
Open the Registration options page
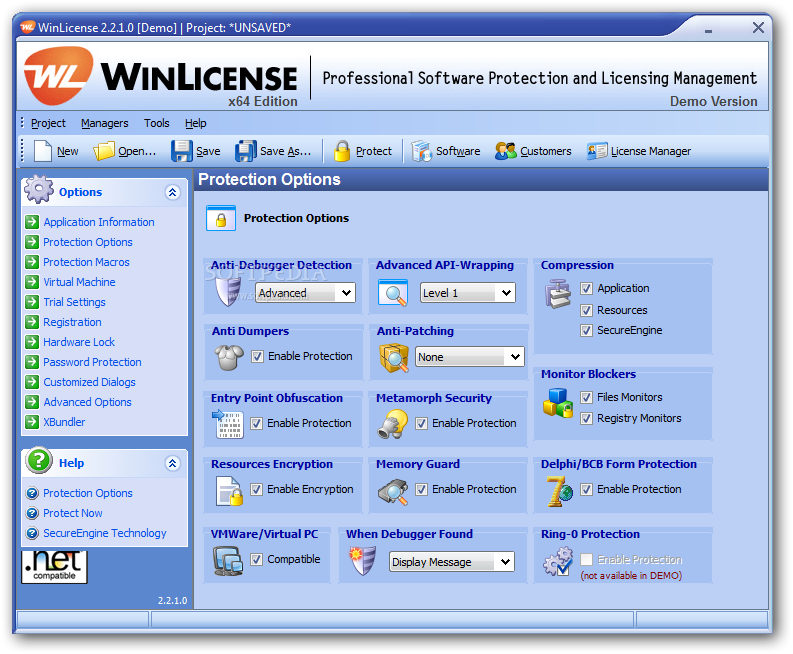point(72,322)
